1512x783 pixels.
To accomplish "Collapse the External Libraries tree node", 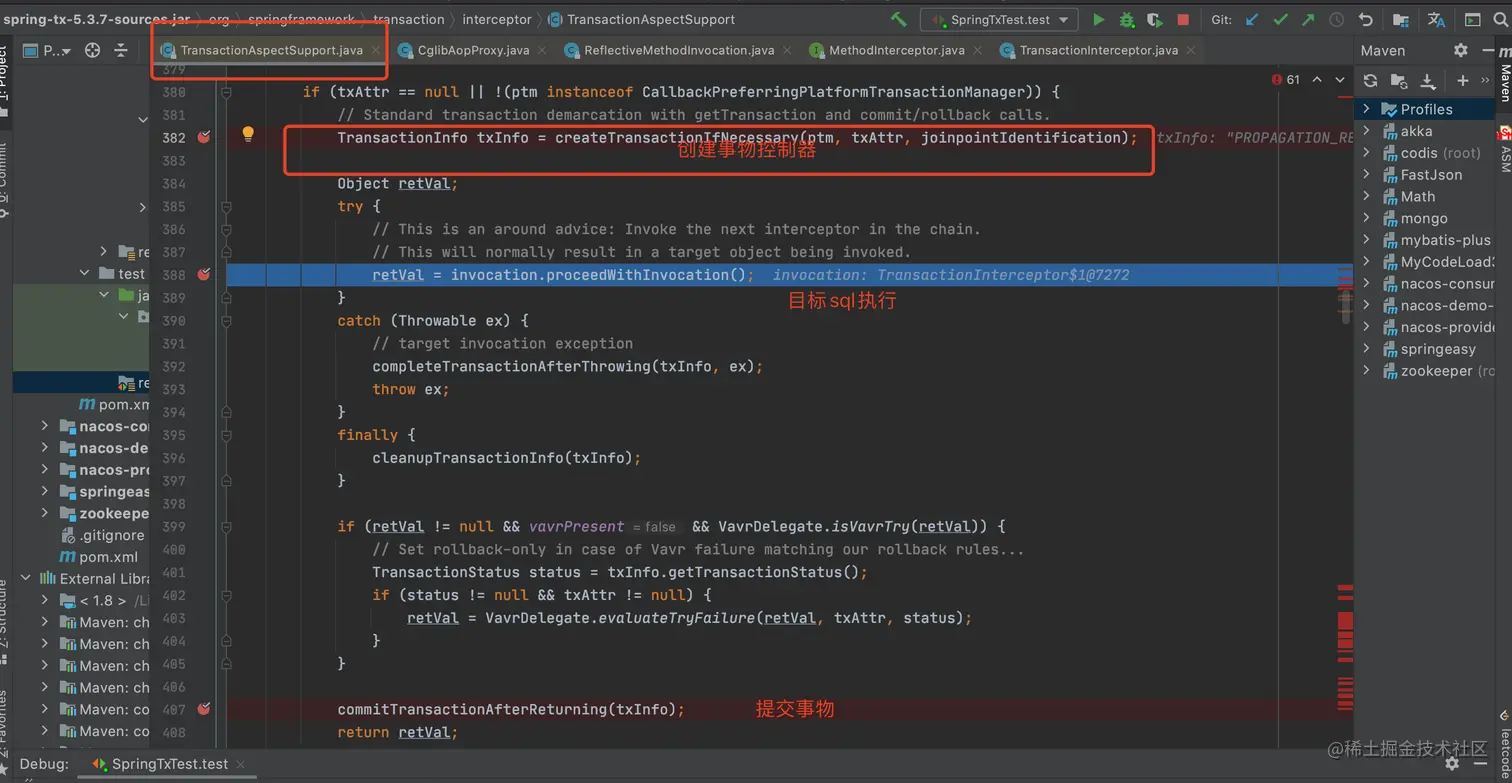I will [24, 578].
